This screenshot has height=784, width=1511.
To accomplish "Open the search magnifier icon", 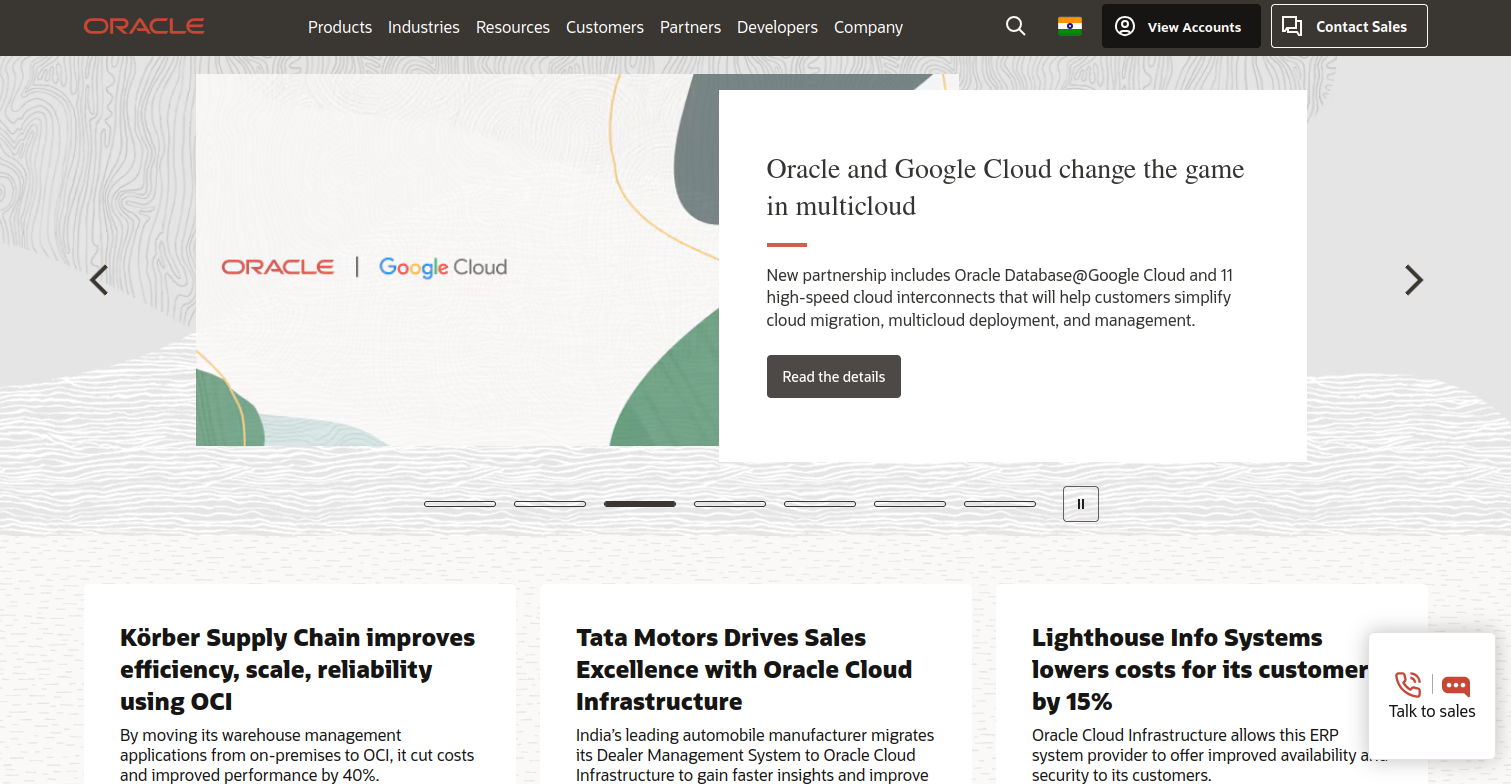I will tap(1015, 27).
